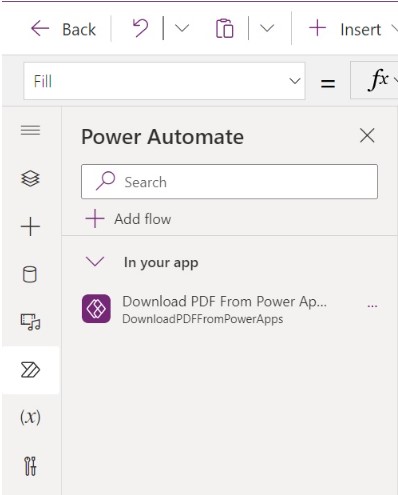
Task: Expand the paste options chevron
Action: point(267,28)
